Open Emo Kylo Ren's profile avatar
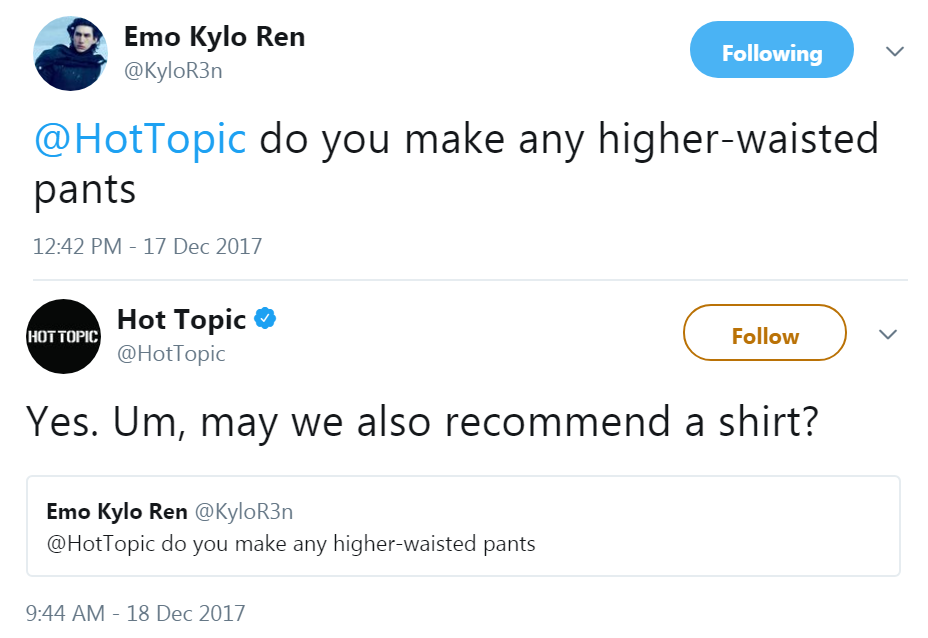 [70, 53]
